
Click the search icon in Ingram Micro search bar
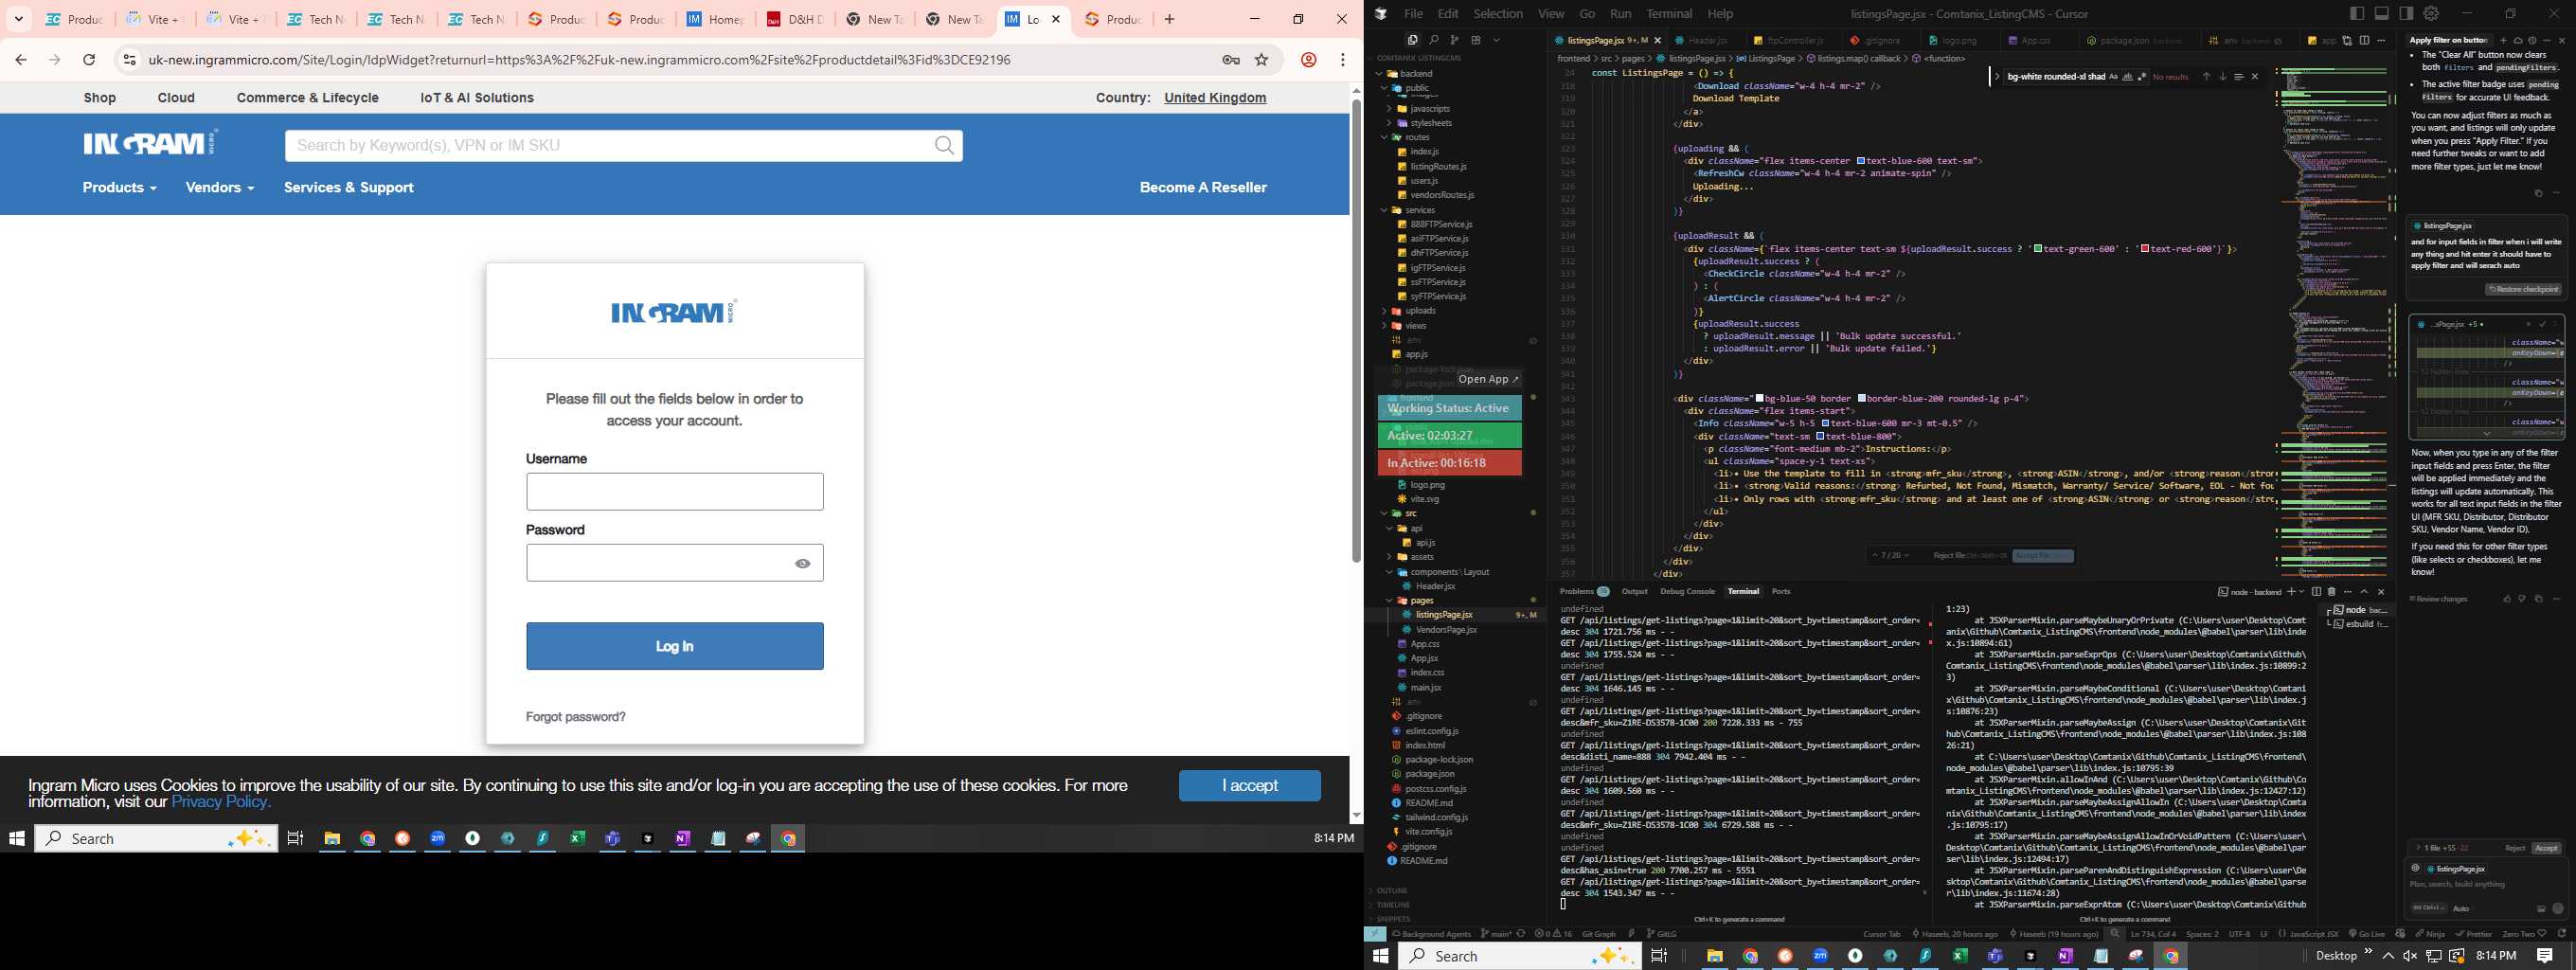click(944, 146)
